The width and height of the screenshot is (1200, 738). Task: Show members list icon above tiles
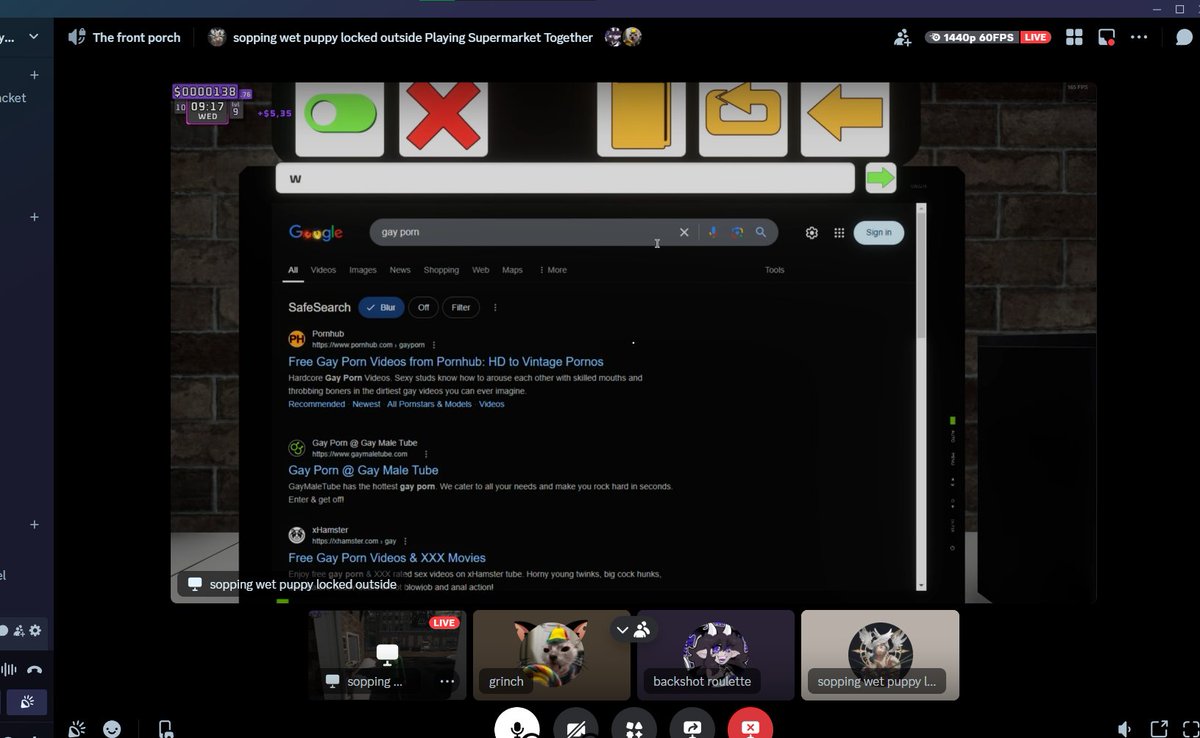click(x=642, y=630)
